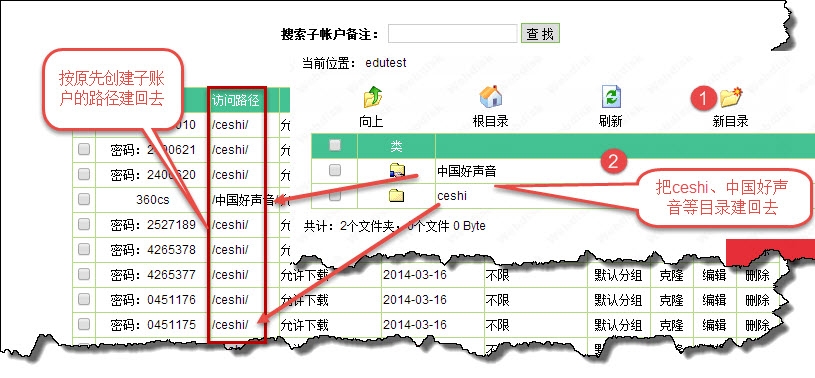Click the 类 column header
815x378 pixels.
396,146
